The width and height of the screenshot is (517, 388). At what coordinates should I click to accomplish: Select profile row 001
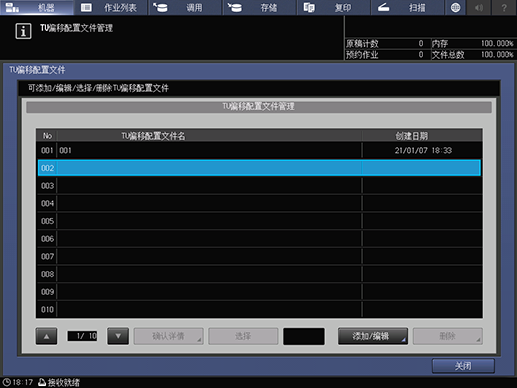click(259, 150)
